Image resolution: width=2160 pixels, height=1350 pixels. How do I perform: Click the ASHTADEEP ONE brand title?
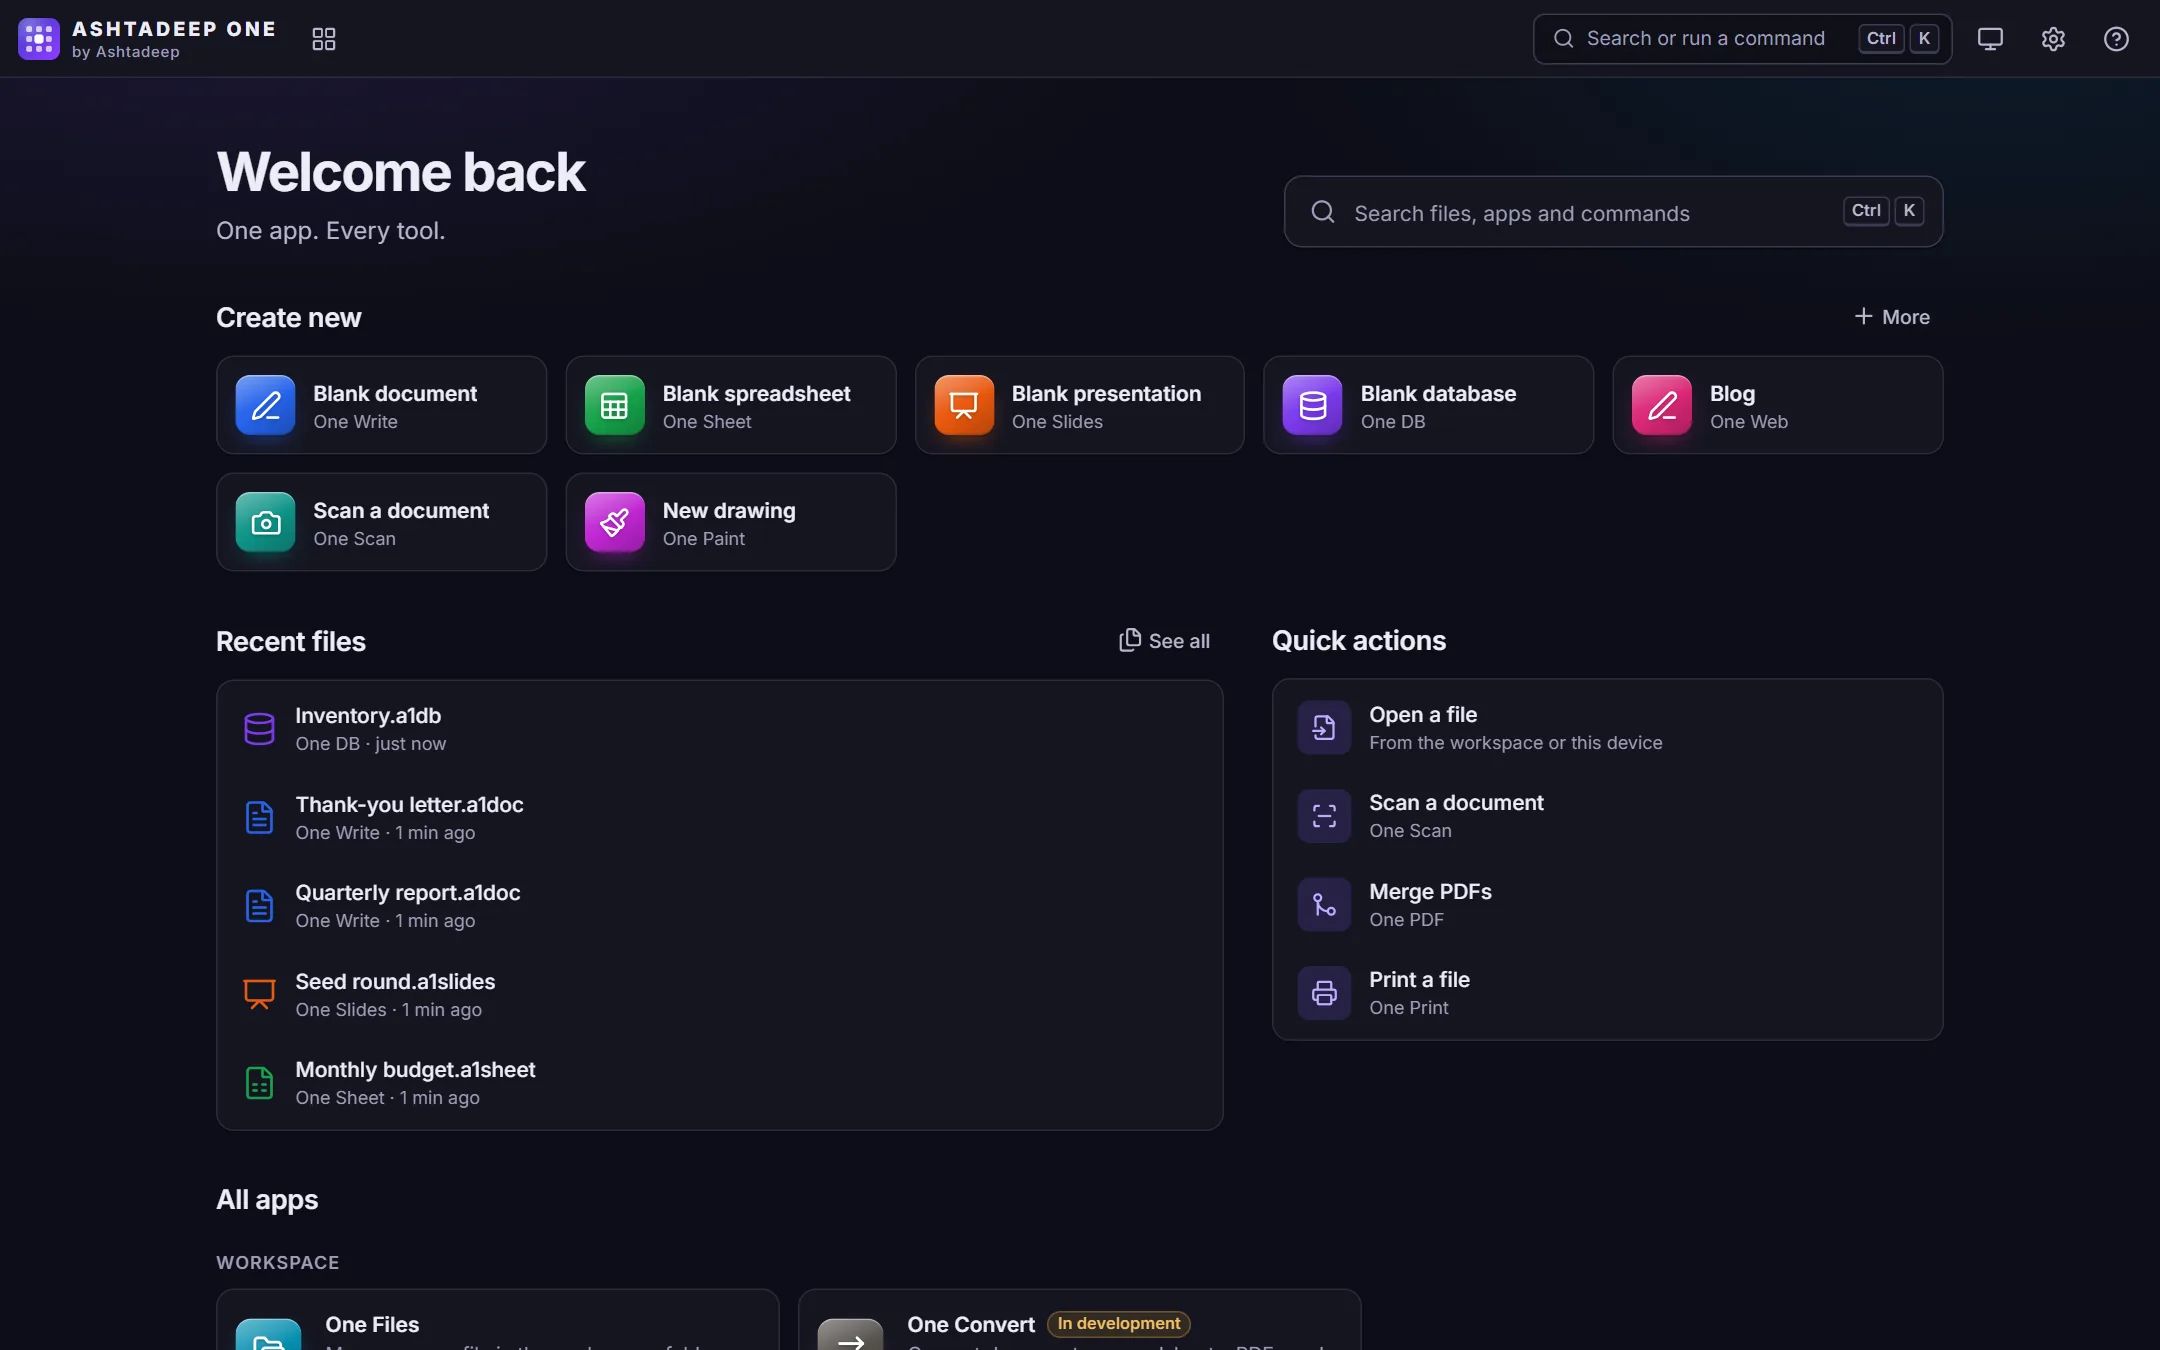click(x=174, y=29)
